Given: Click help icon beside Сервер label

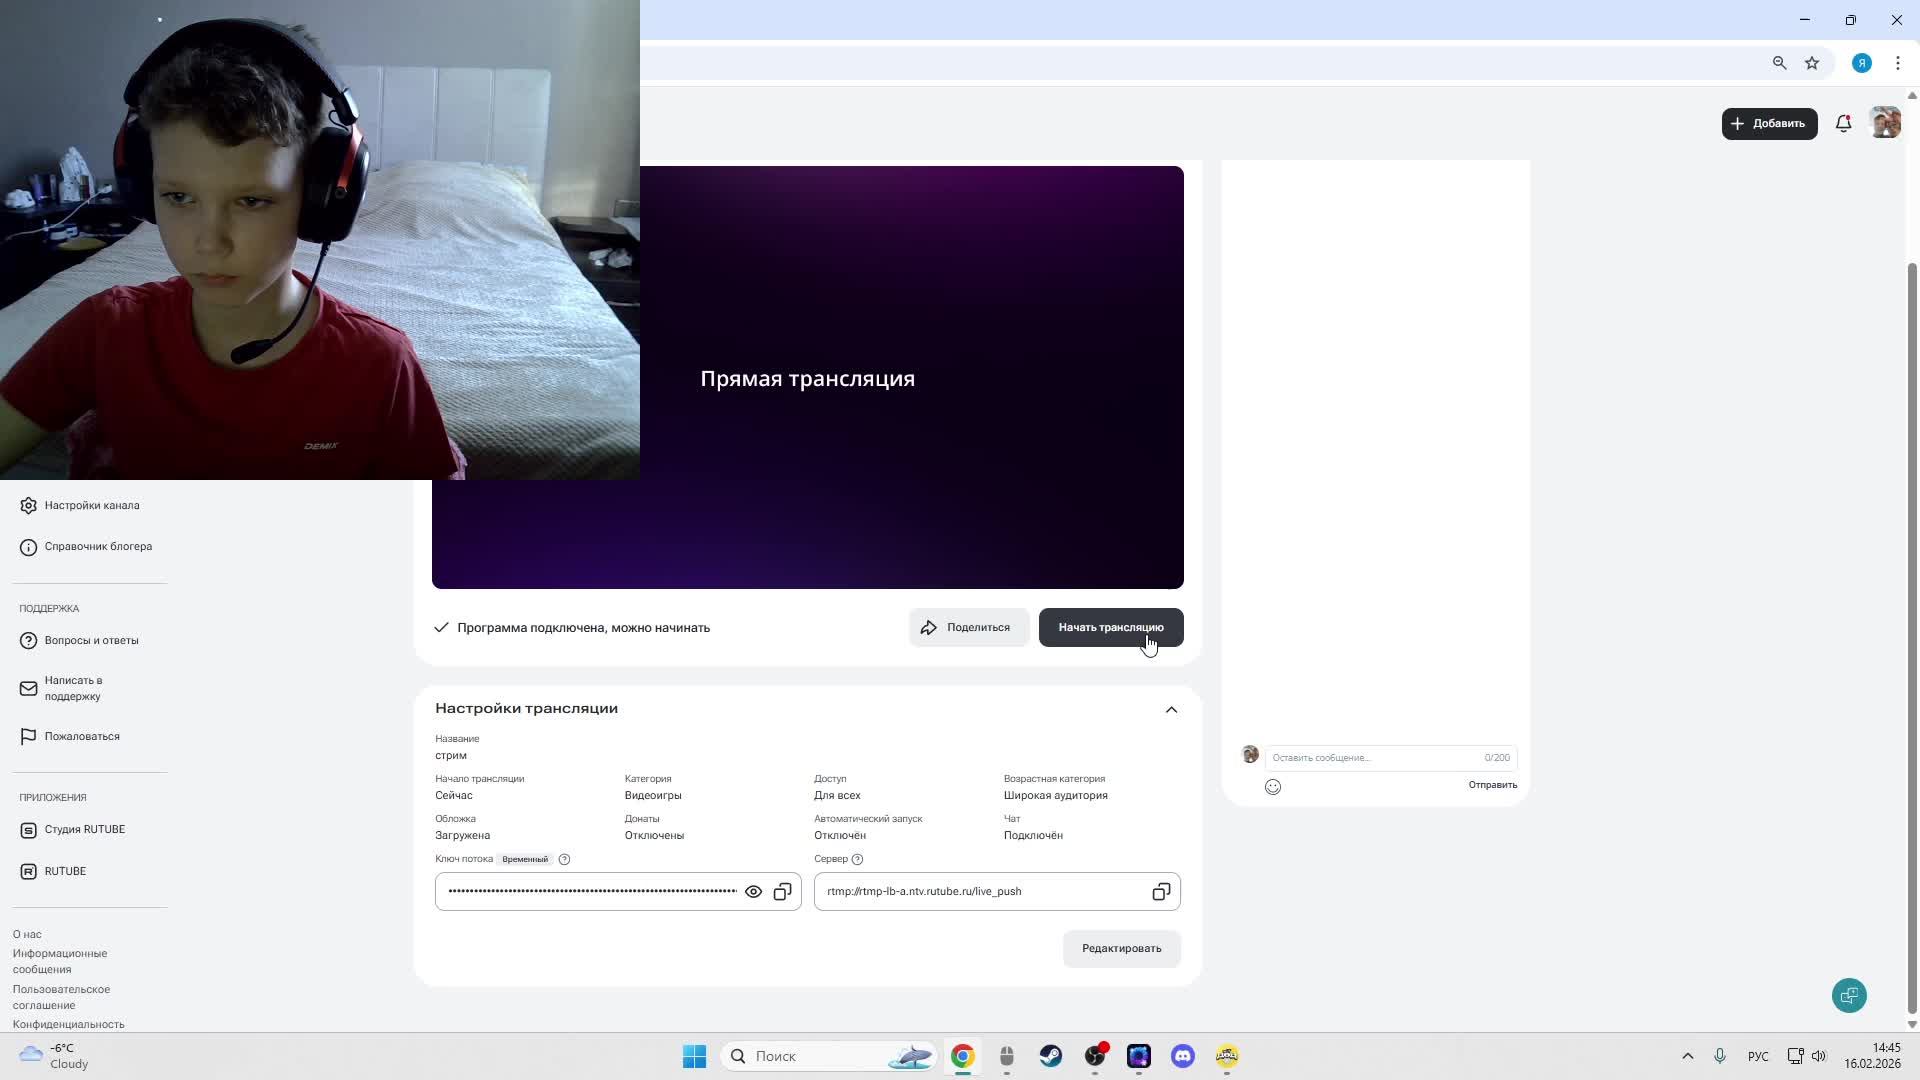Looking at the screenshot, I should tap(857, 860).
